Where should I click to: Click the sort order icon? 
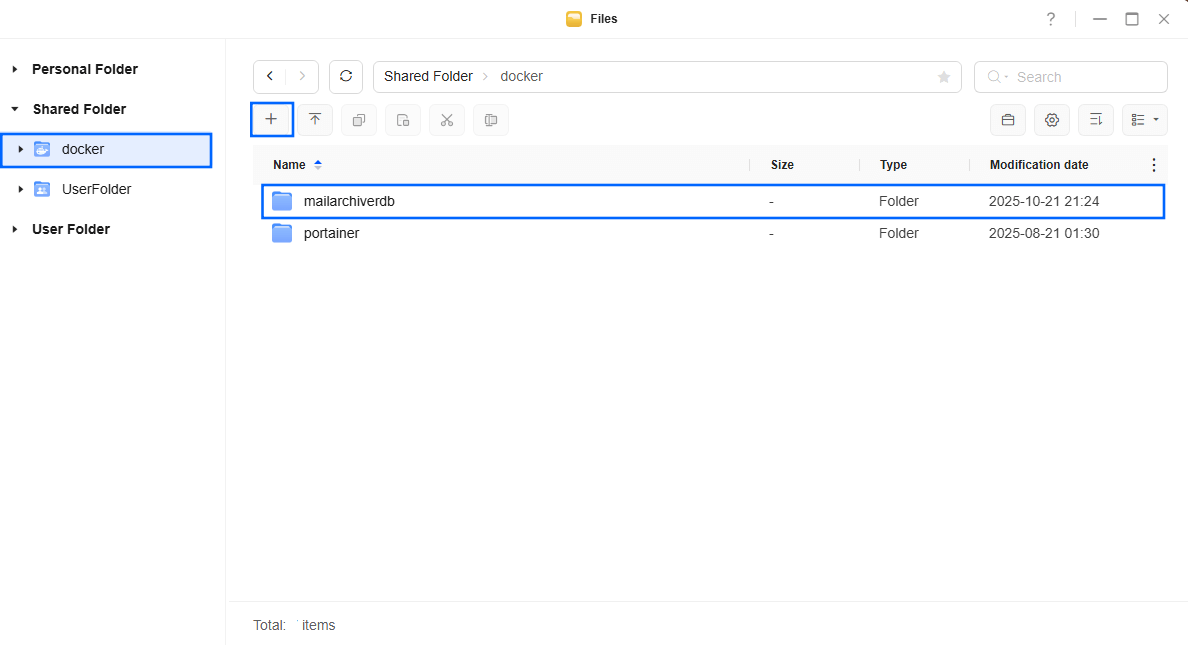point(1095,120)
